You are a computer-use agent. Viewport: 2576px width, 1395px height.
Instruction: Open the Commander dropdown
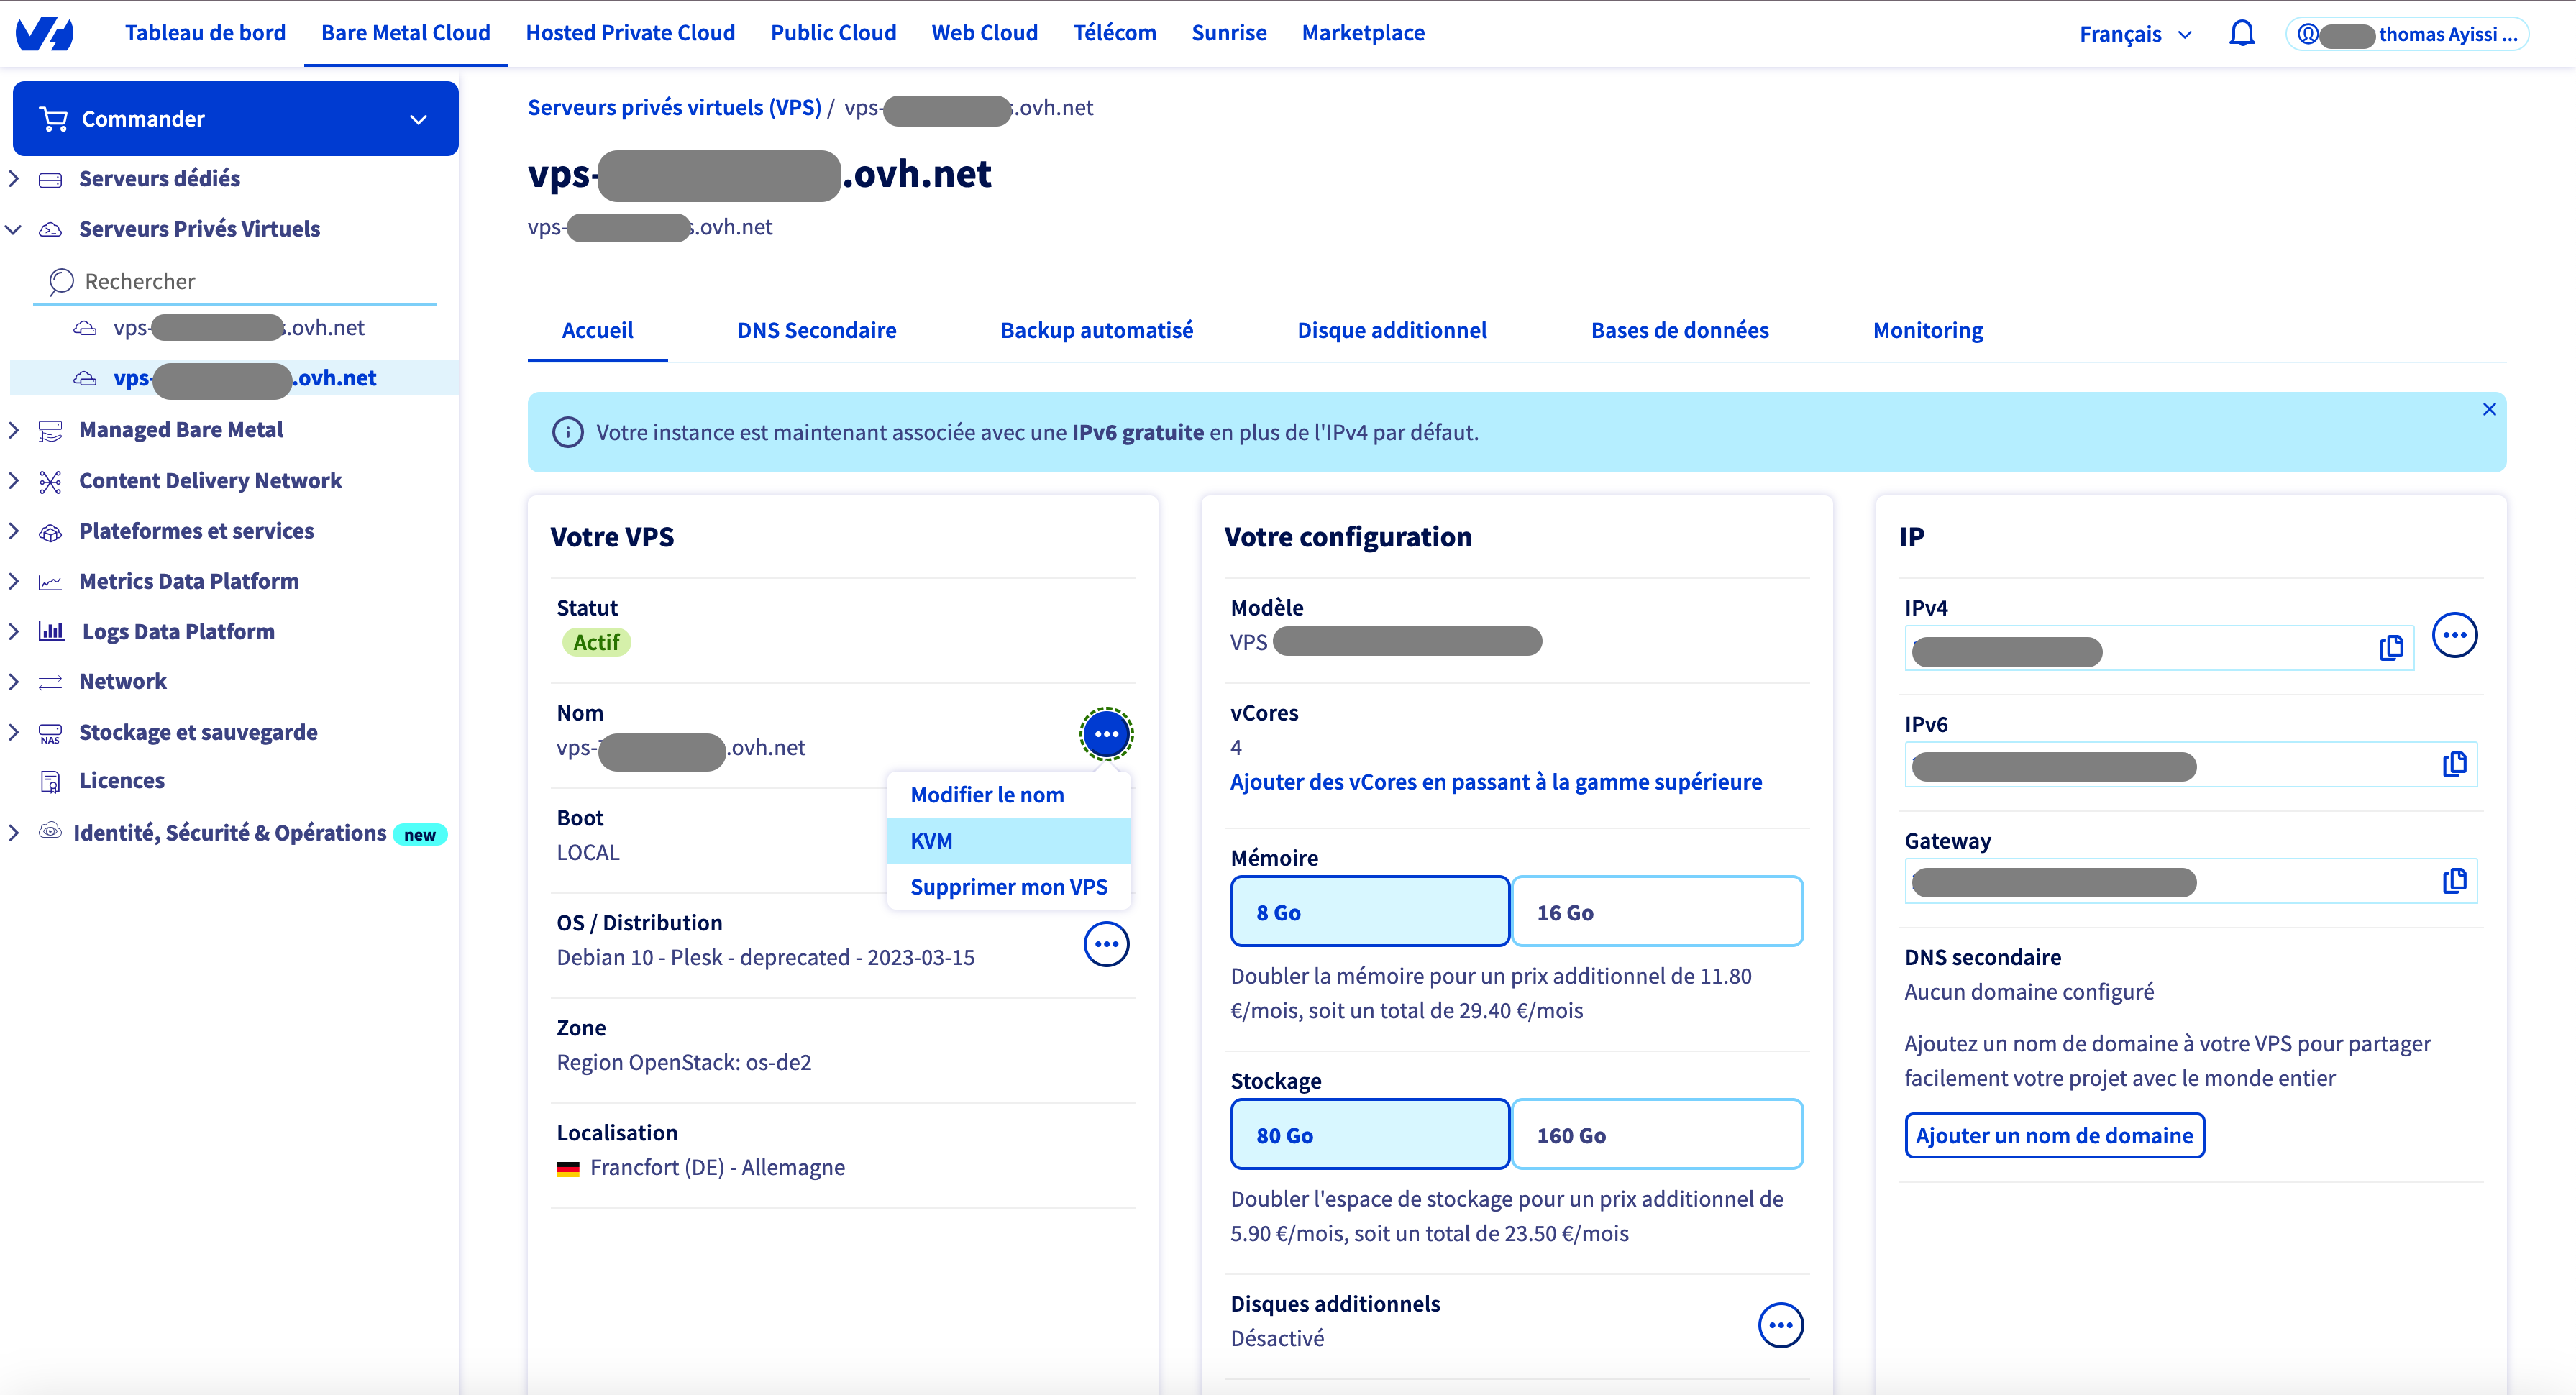(x=235, y=119)
